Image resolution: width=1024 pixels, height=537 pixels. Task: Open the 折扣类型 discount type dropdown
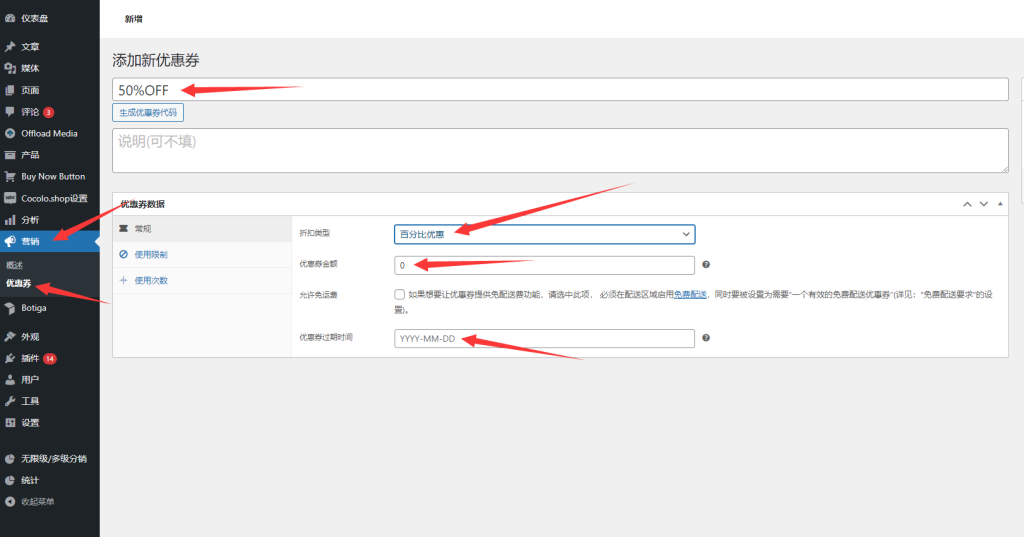pos(544,233)
